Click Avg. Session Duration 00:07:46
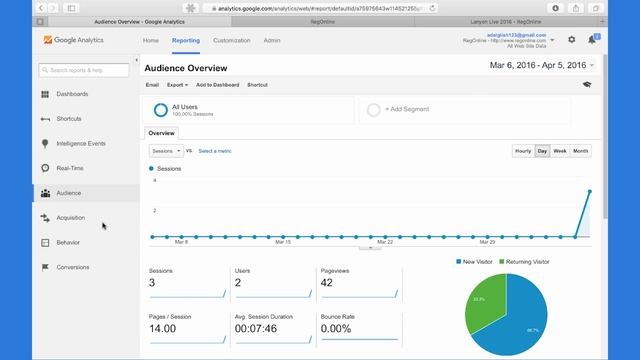 point(256,329)
